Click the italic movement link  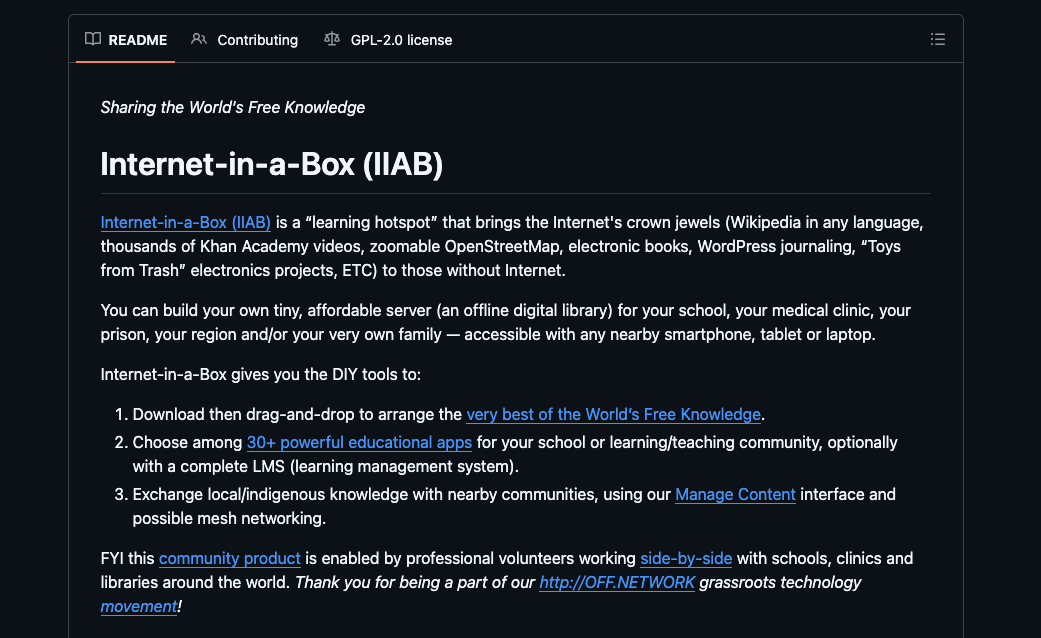coord(139,606)
